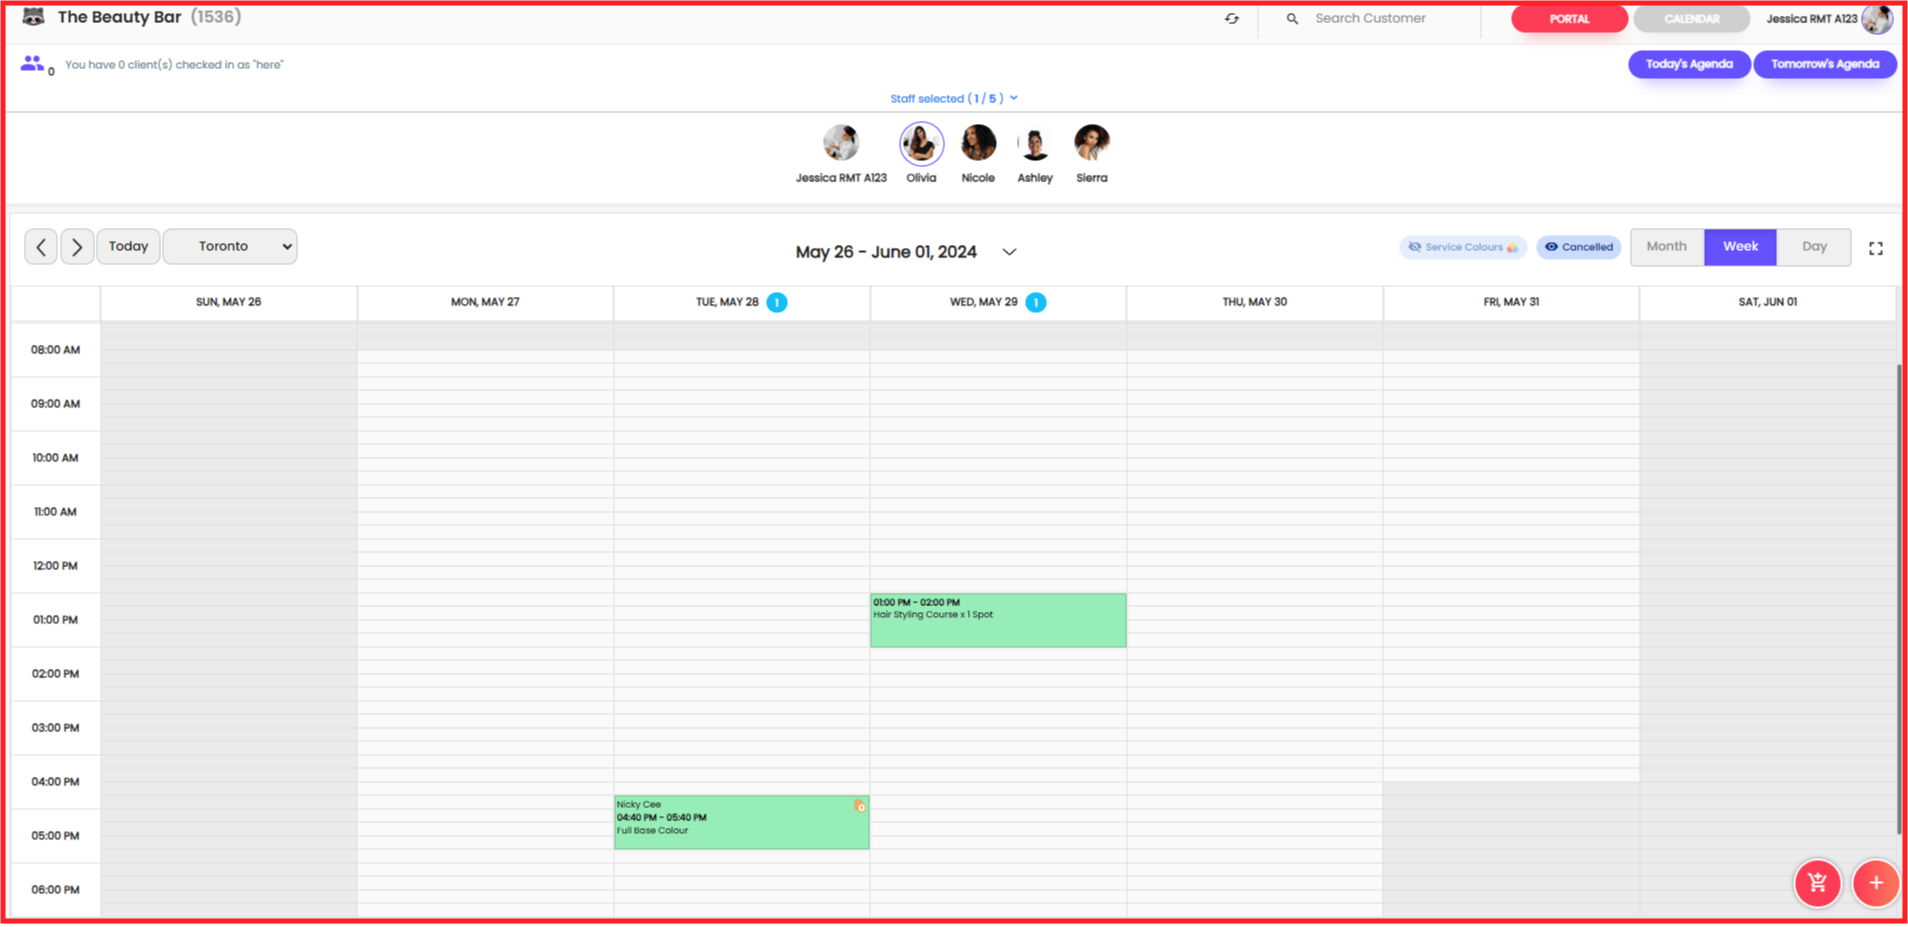Click the 06:00 PM time label
The width and height of the screenshot is (1908, 927).
[55, 890]
